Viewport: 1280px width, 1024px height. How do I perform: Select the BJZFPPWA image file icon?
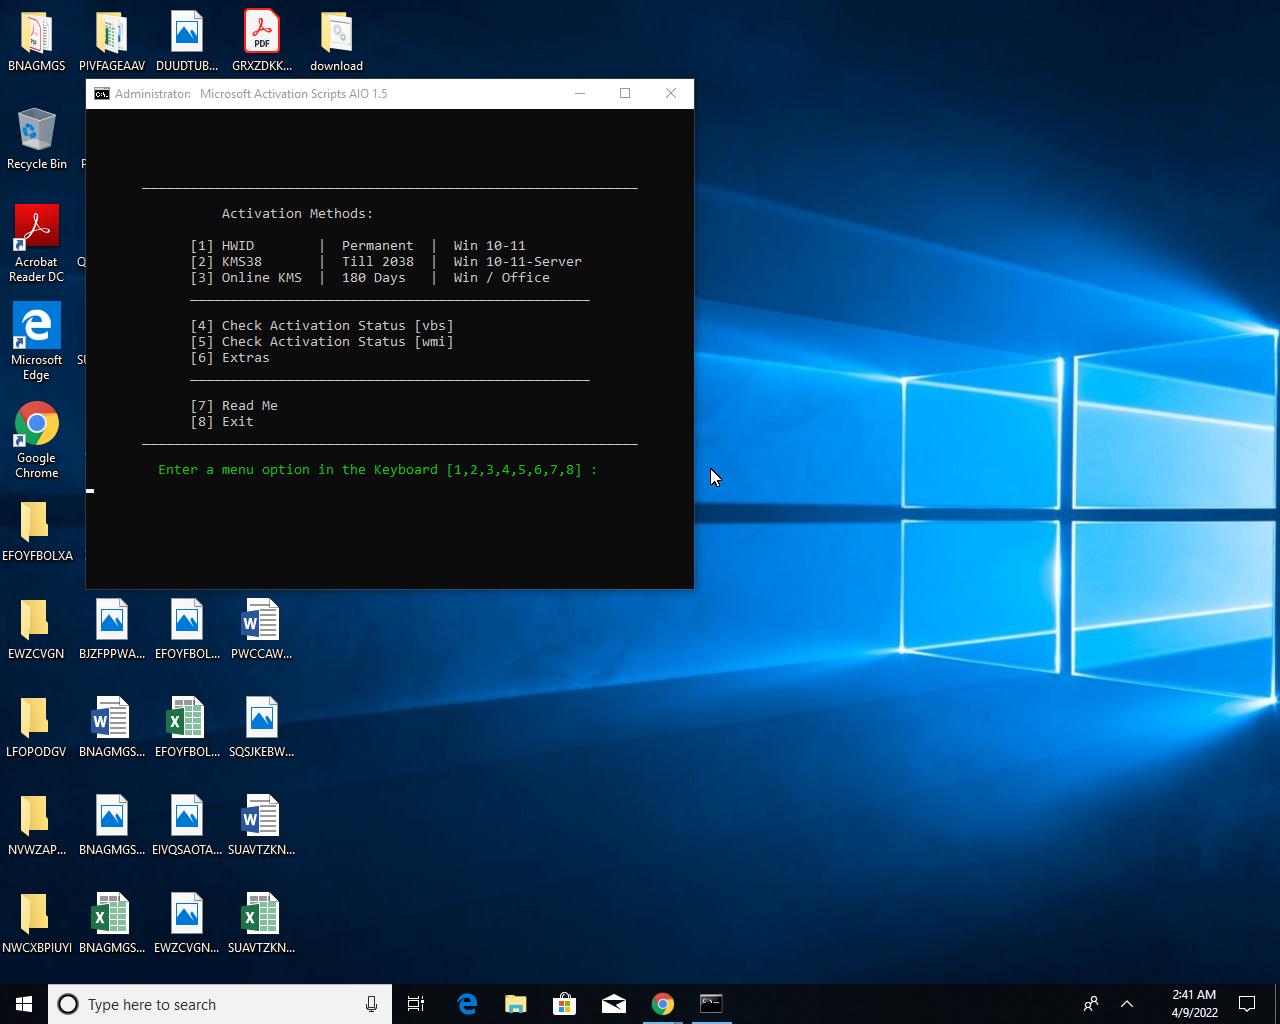[x=112, y=629]
